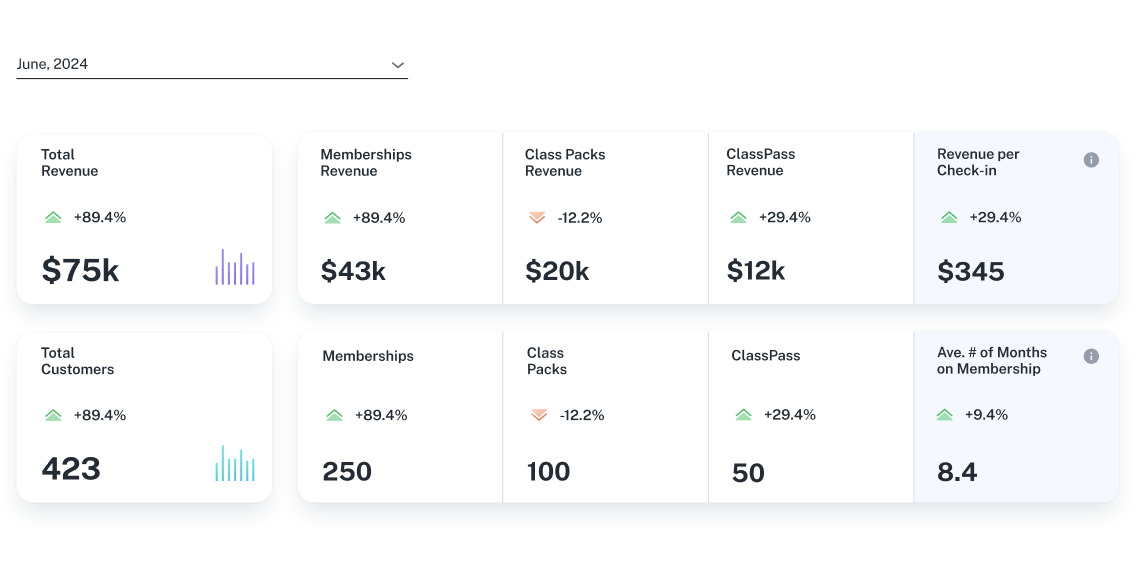Image resolution: width=1136 pixels, height=568 pixels.
Task: Click the info icon on Revenue per Check-in
Action: click(x=1091, y=160)
